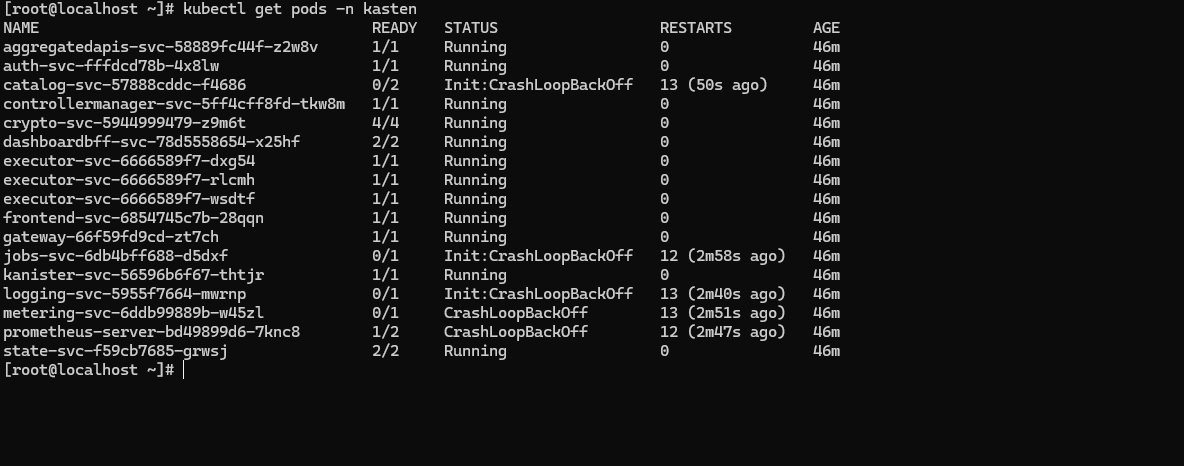Click the logging-svc-5955f7664-mwrnp pod name
1184x466 pixels.
(x=124, y=294)
